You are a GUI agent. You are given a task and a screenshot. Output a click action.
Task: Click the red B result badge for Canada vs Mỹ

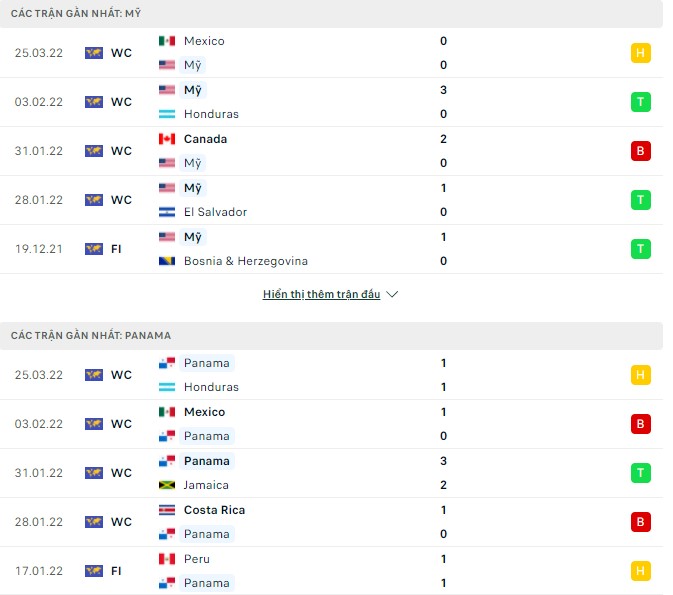click(640, 151)
